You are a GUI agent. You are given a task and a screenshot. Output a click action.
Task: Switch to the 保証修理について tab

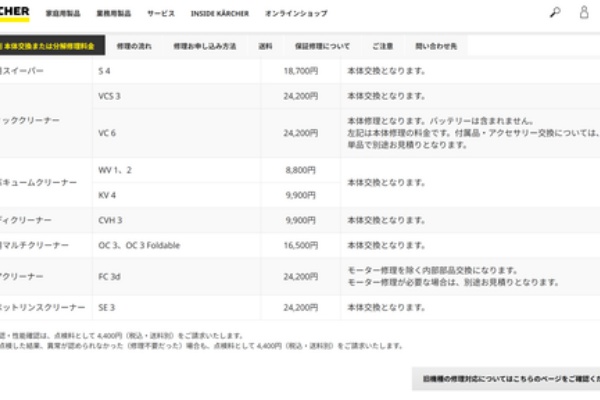click(322, 46)
